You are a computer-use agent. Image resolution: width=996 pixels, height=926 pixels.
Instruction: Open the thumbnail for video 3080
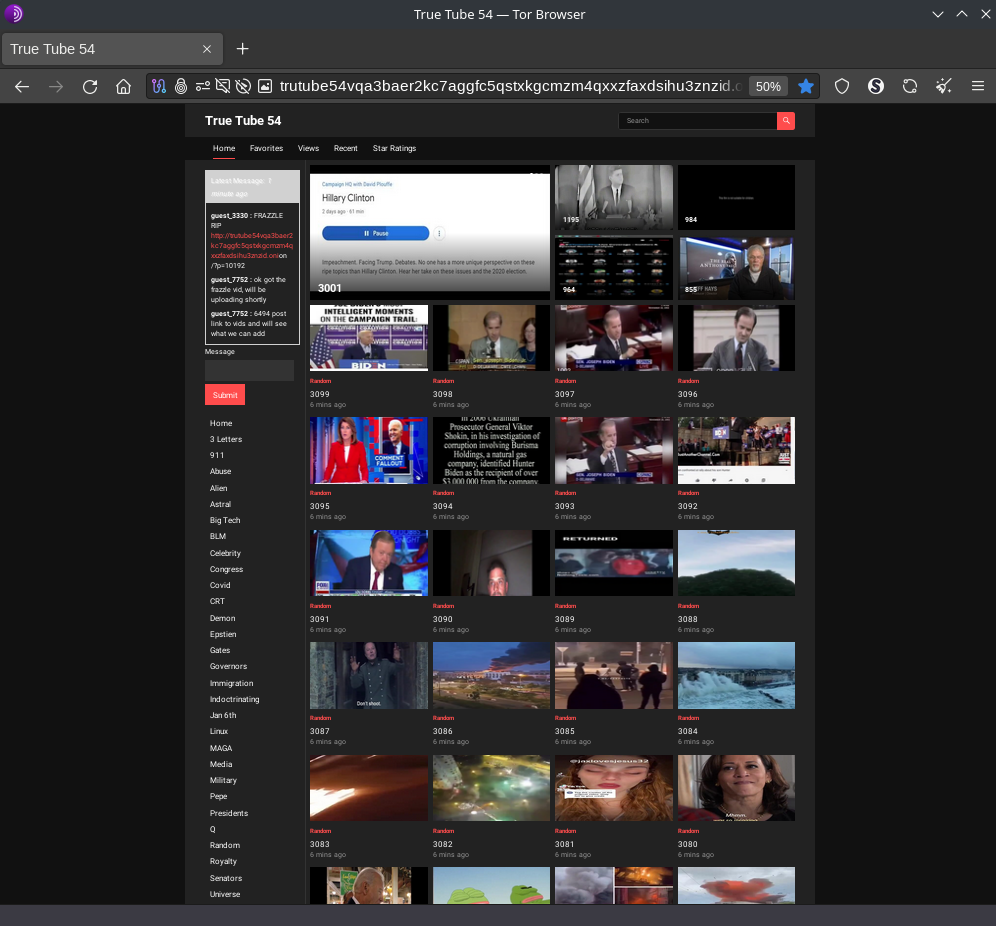736,788
